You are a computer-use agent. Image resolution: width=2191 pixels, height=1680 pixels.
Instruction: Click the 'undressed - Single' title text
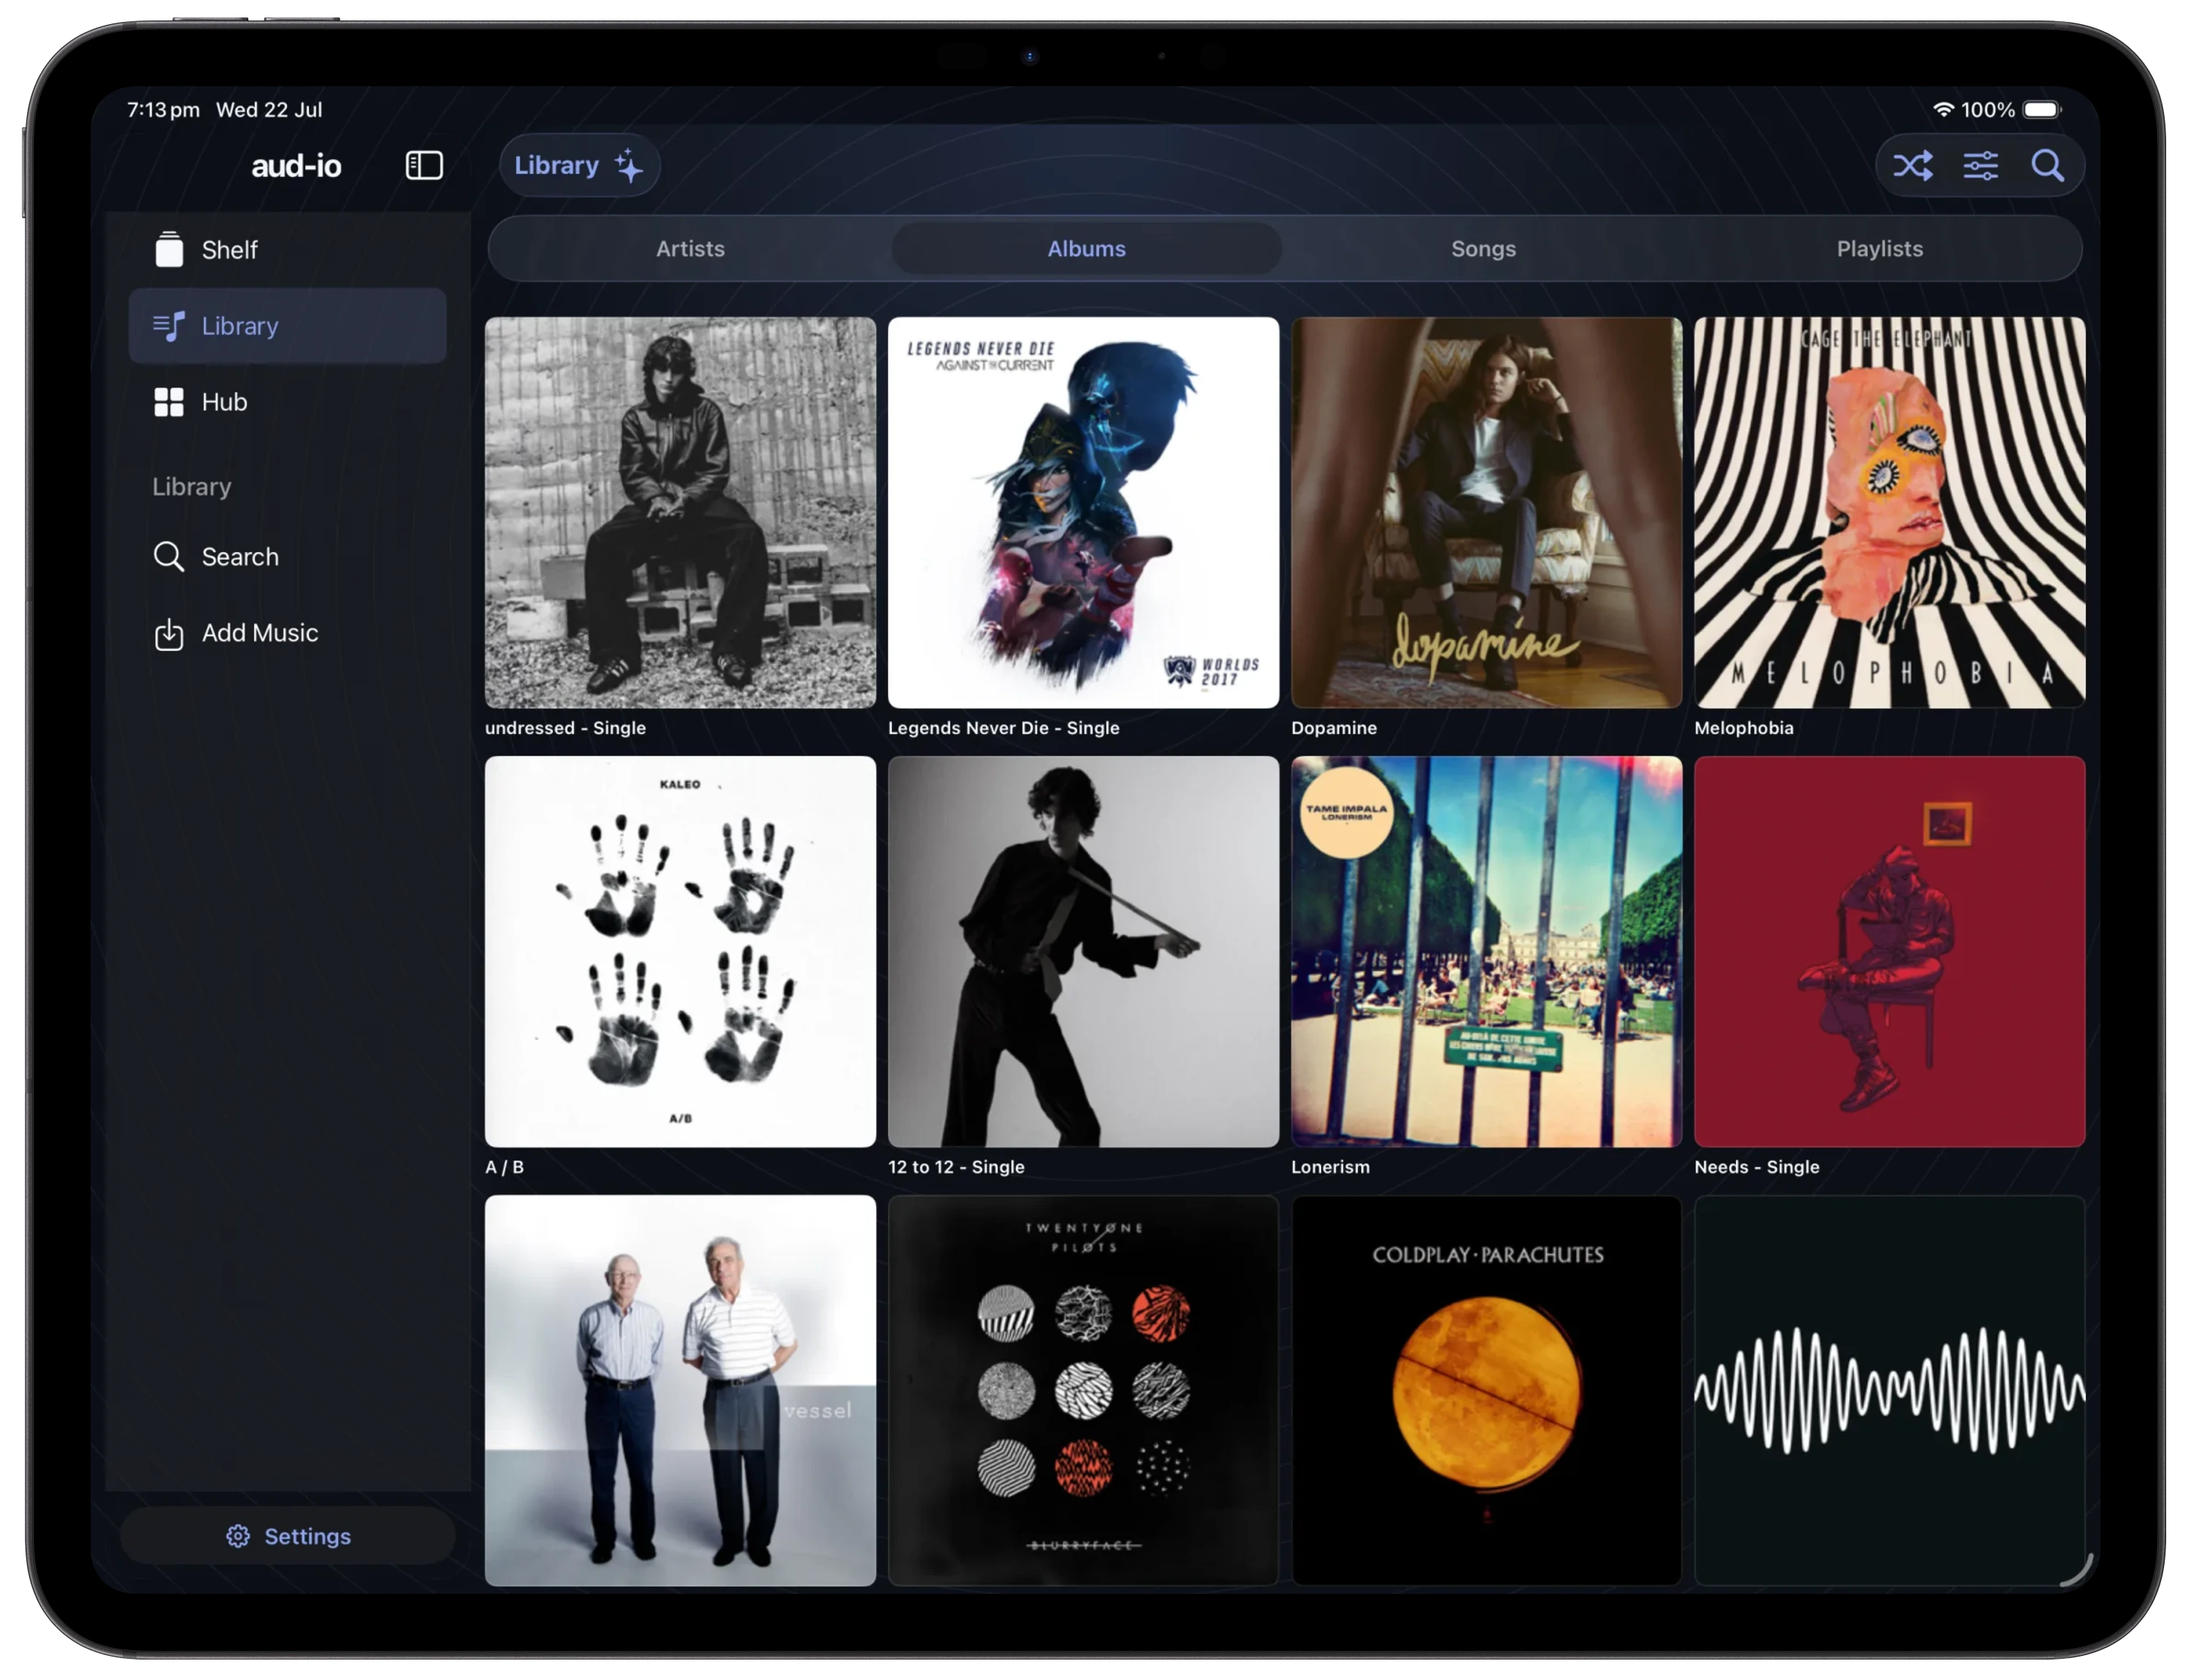pyautogui.click(x=565, y=728)
